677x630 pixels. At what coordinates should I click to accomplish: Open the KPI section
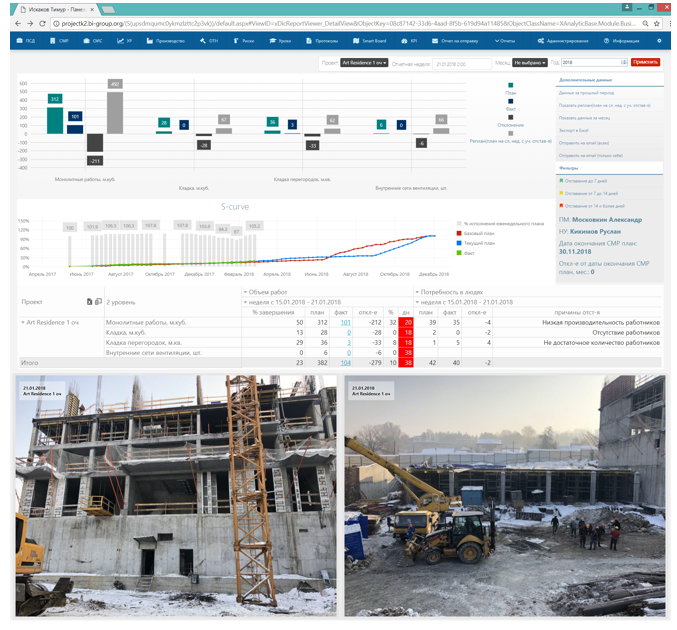point(409,41)
